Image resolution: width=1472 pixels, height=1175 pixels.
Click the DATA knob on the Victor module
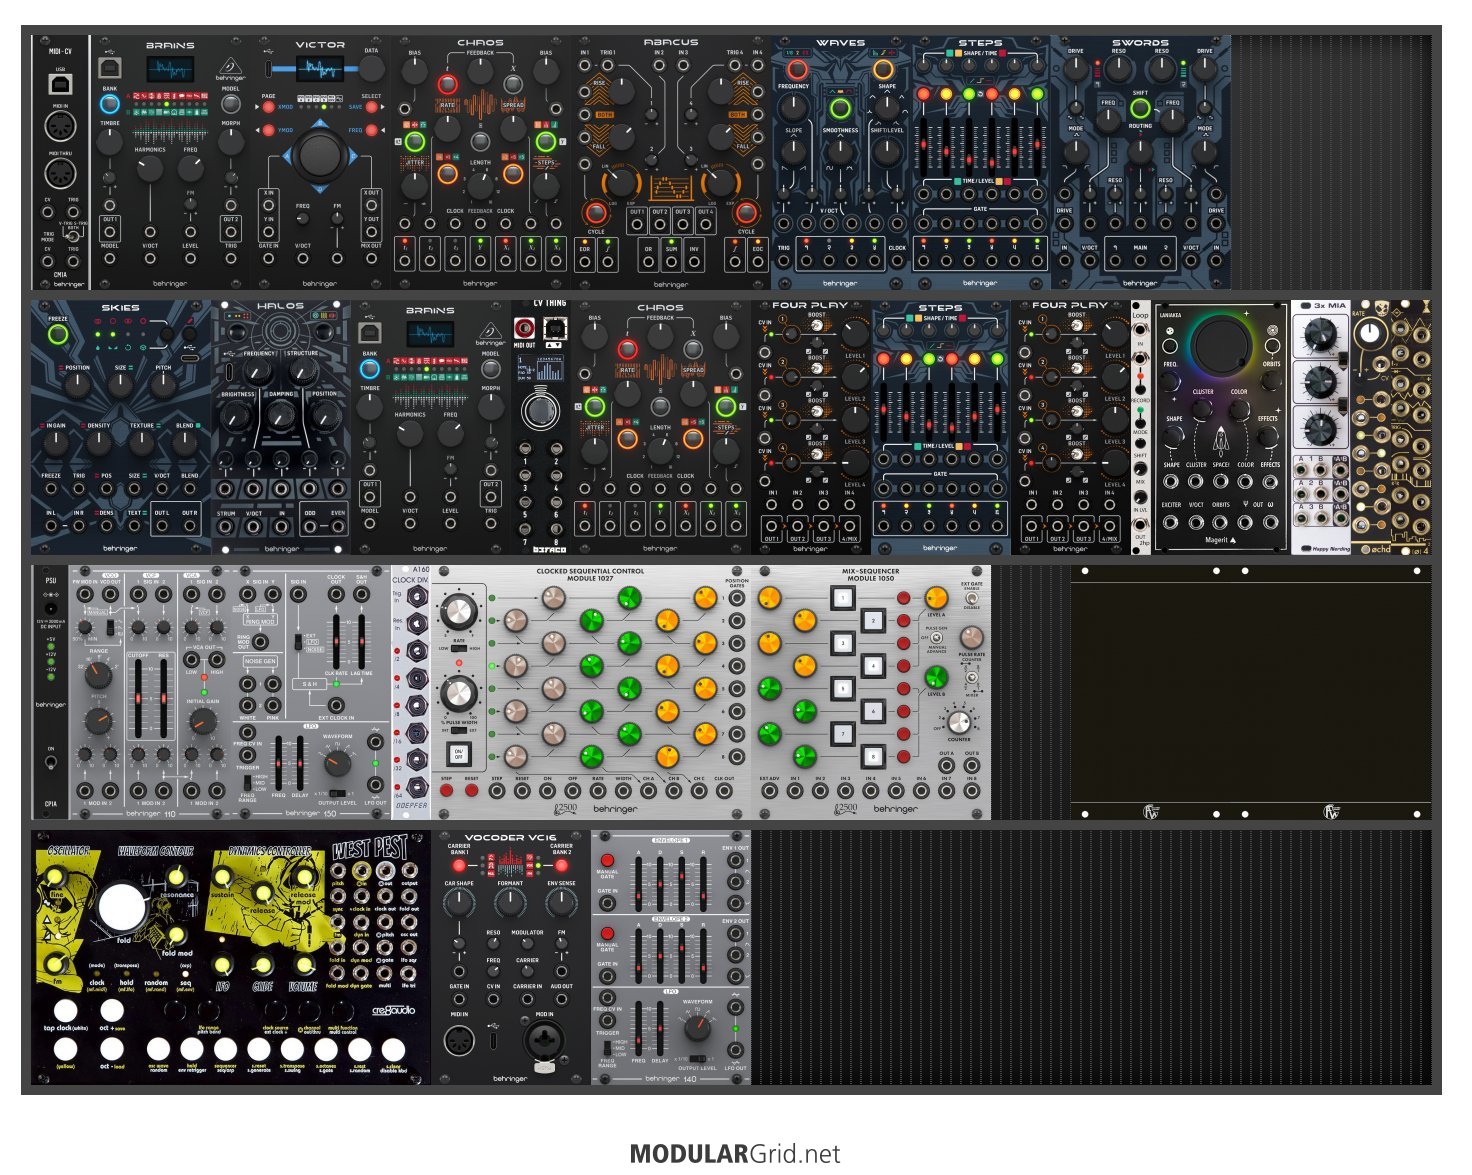372,68
